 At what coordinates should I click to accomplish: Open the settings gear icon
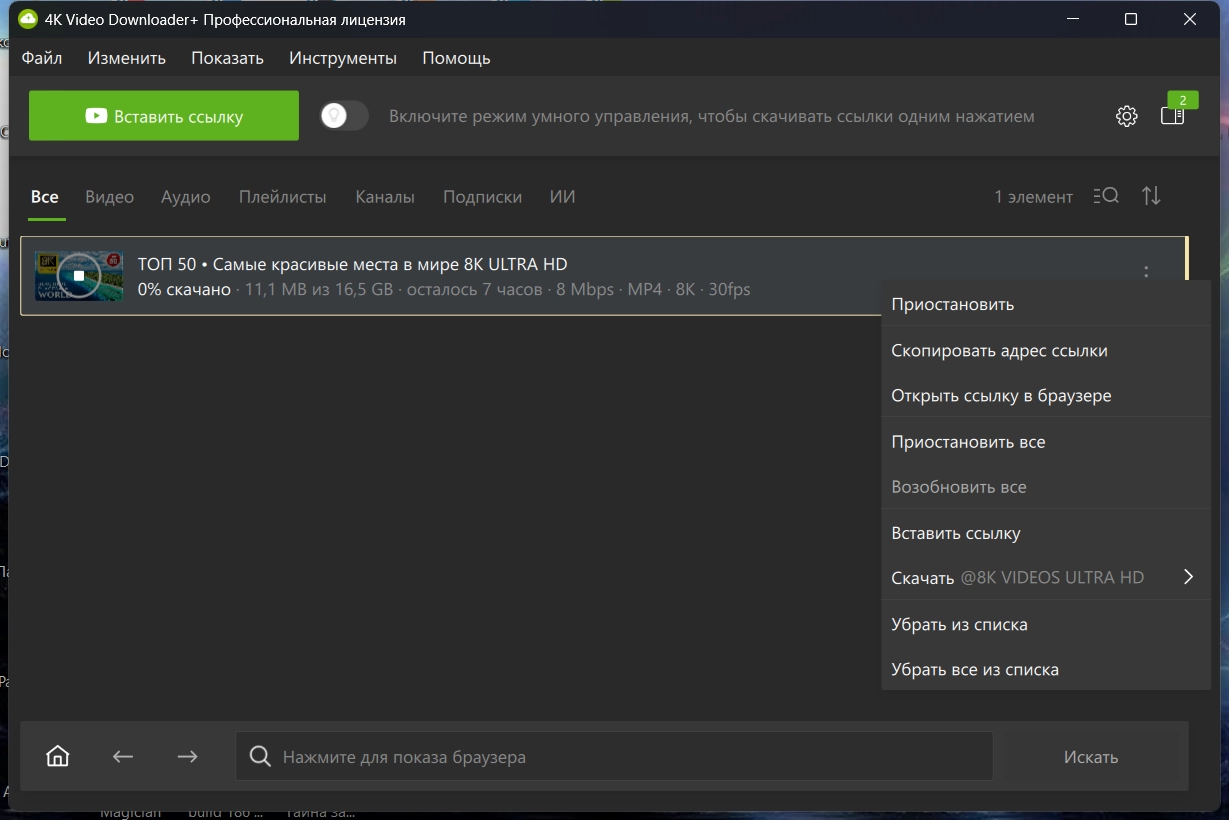point(1126,116)
